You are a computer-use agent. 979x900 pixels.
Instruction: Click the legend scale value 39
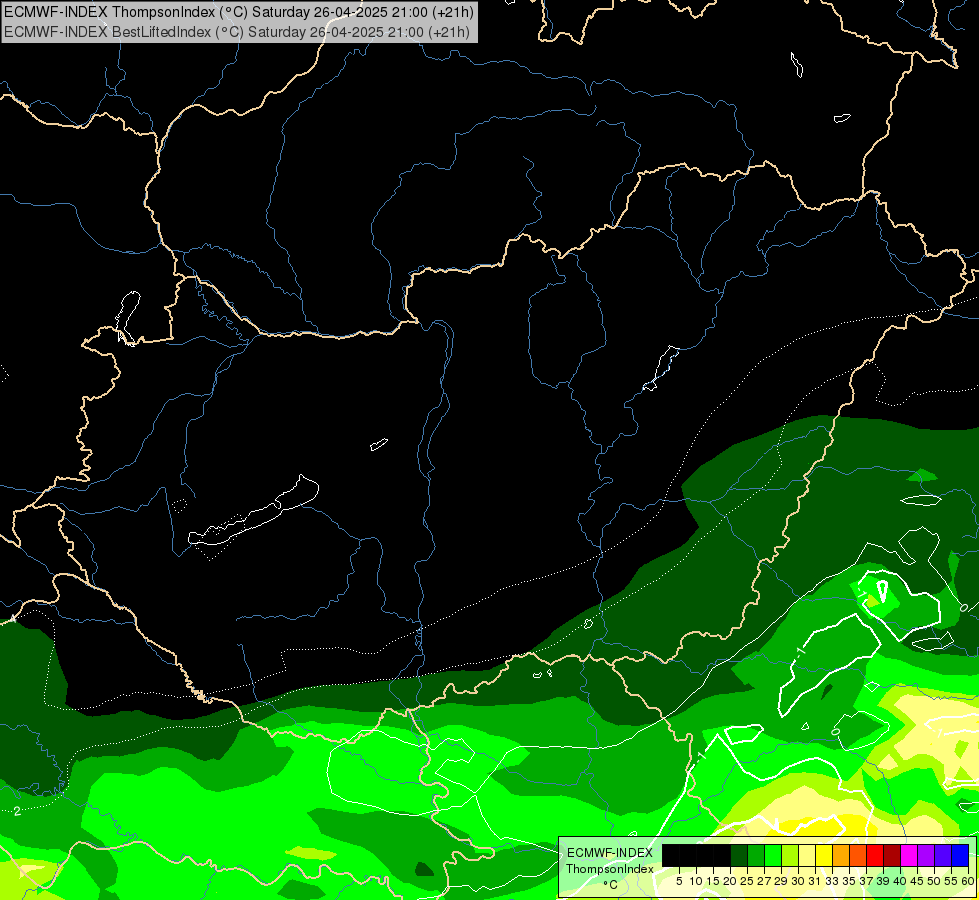tap(883, 881)
